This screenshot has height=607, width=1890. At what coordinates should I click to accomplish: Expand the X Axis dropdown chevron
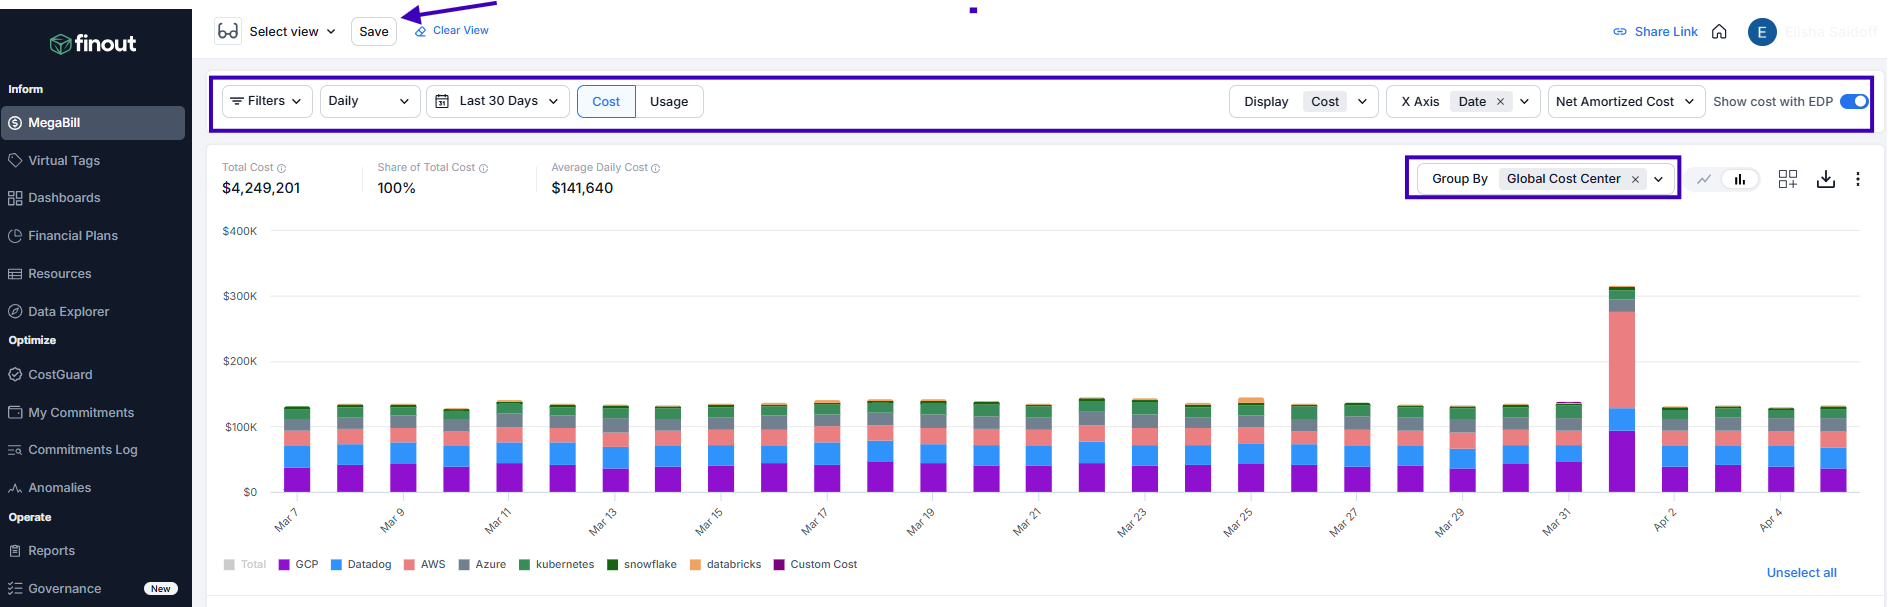(1524, 102)
